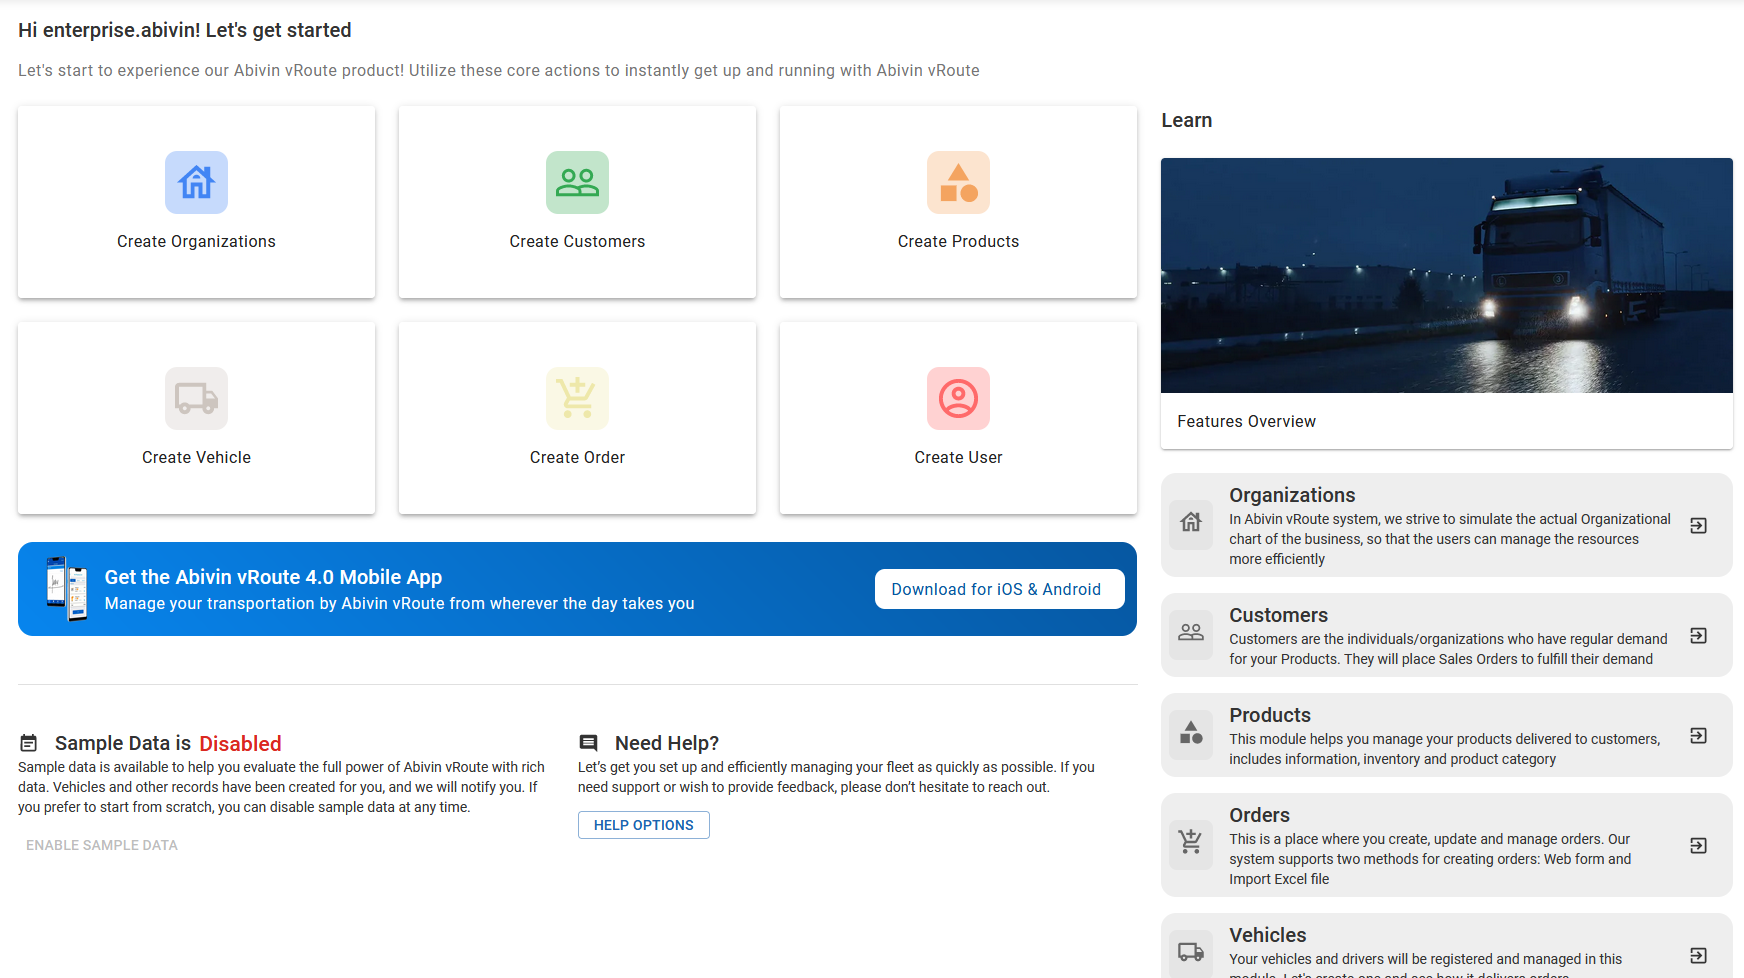Select the Create Organizations label
Viewport: 1744px width, 978px height.
coord(196,241)
